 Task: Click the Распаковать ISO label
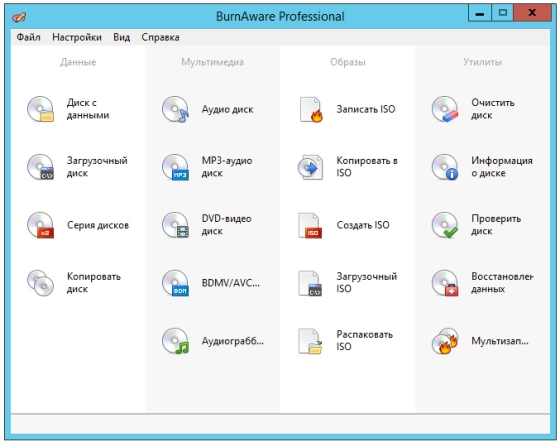point(365,341)
